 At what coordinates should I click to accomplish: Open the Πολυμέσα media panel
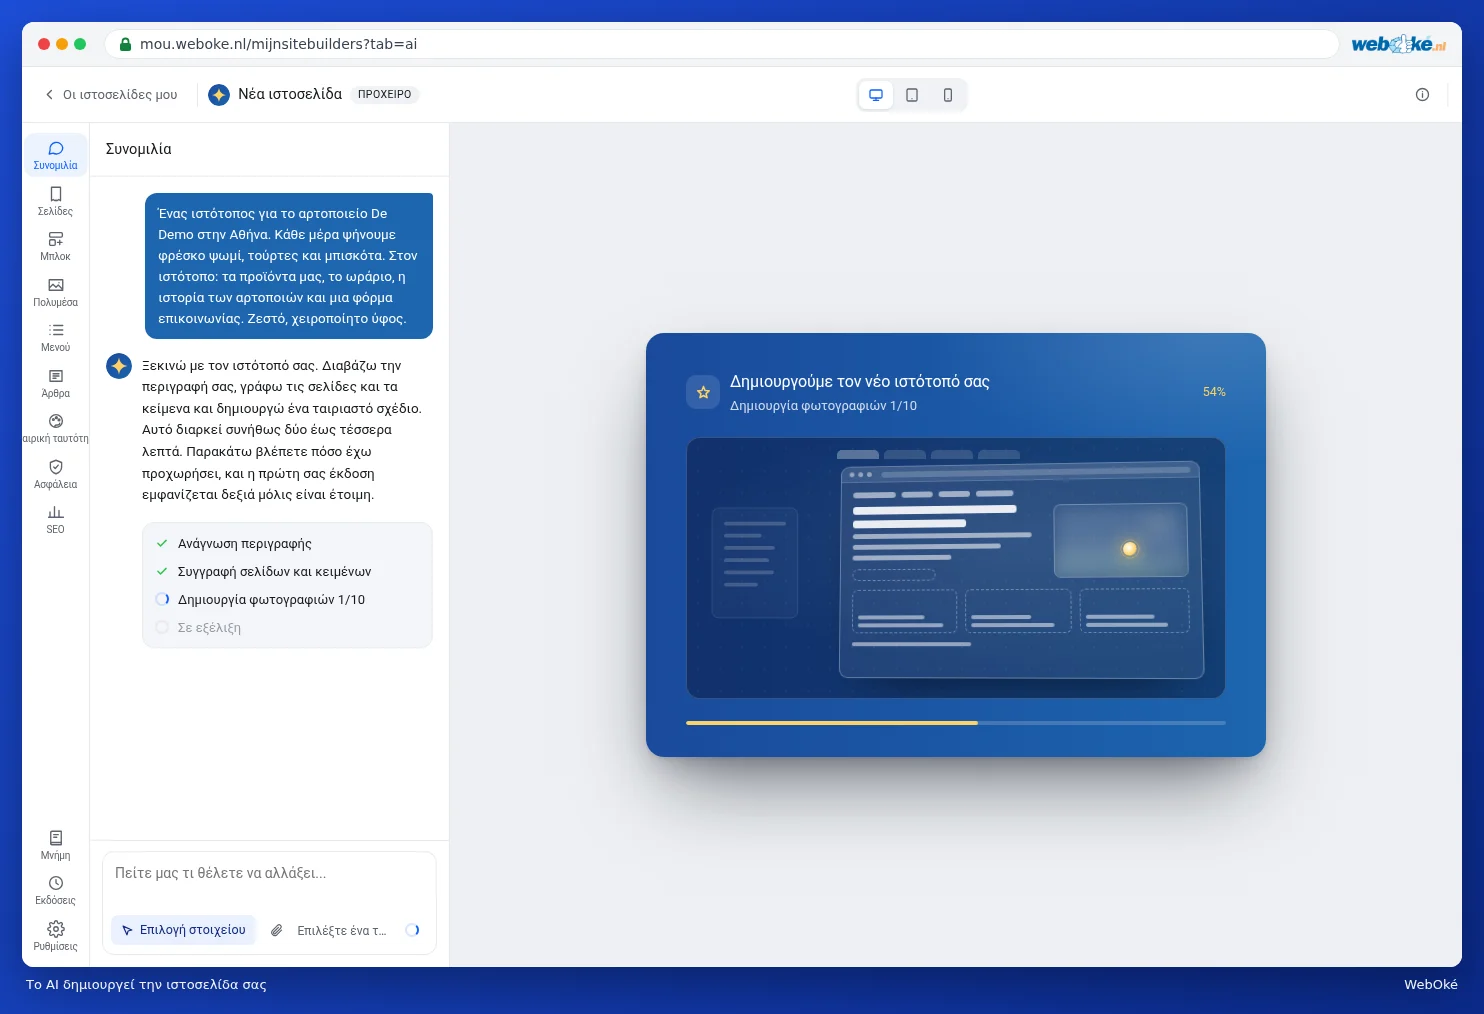click(x=55, y=292)
